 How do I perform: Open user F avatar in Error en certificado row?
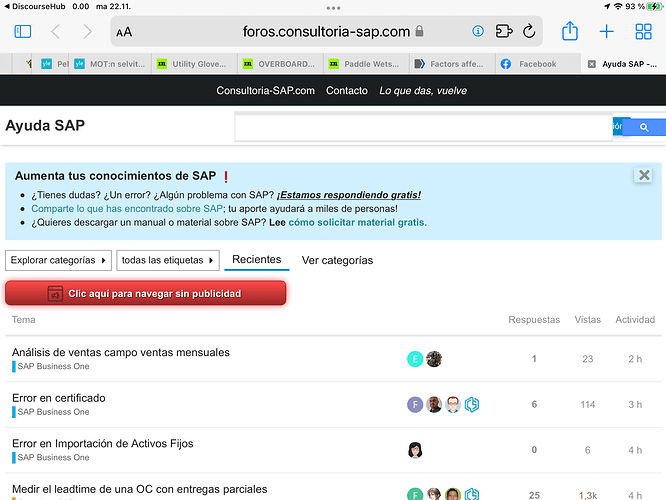pyautogui.click(x=415, y=404)
